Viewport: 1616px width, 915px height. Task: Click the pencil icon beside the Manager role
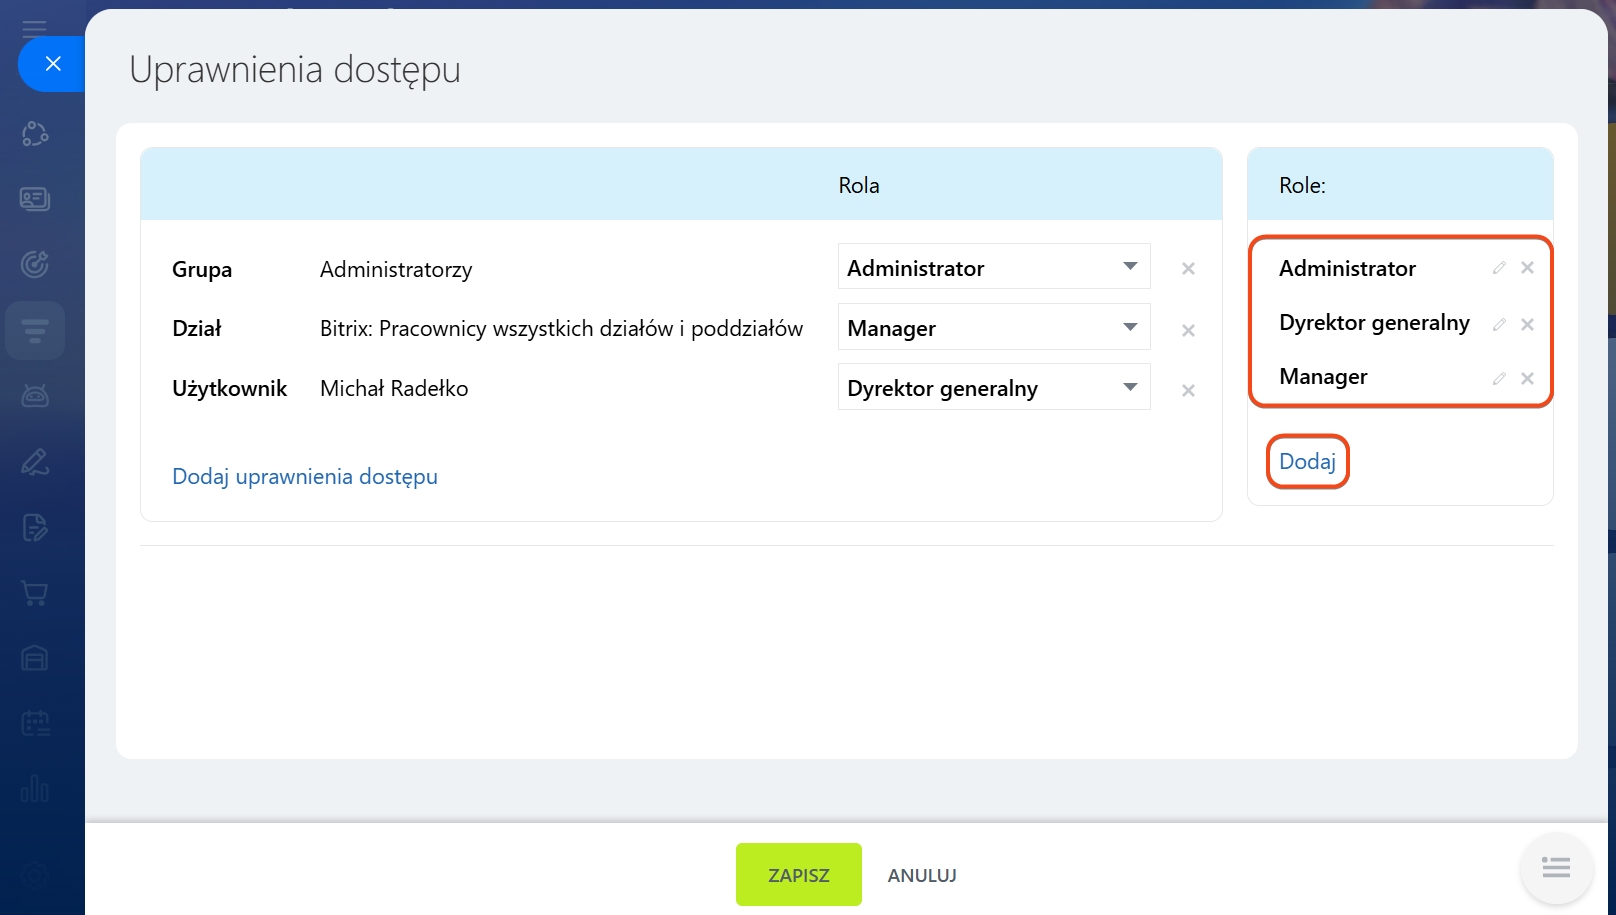point(1499,378)
